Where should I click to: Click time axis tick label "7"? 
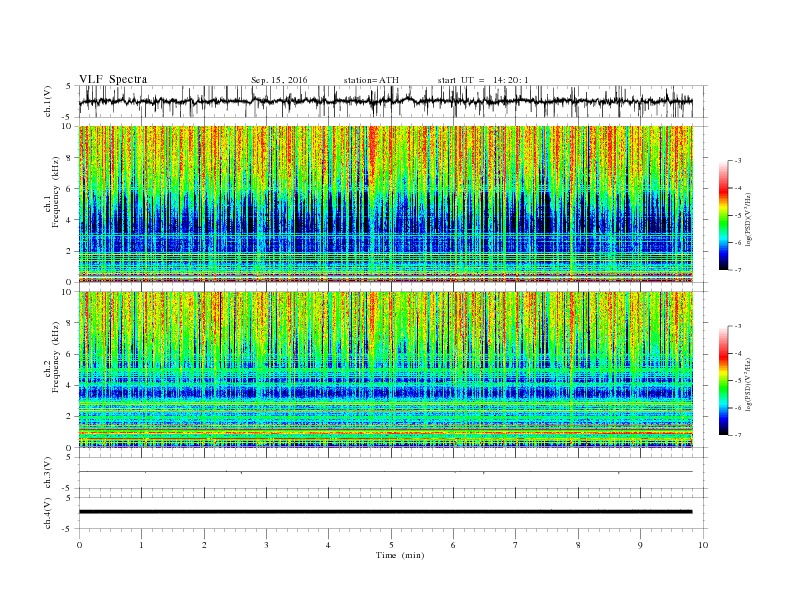[x=516, y=545]
